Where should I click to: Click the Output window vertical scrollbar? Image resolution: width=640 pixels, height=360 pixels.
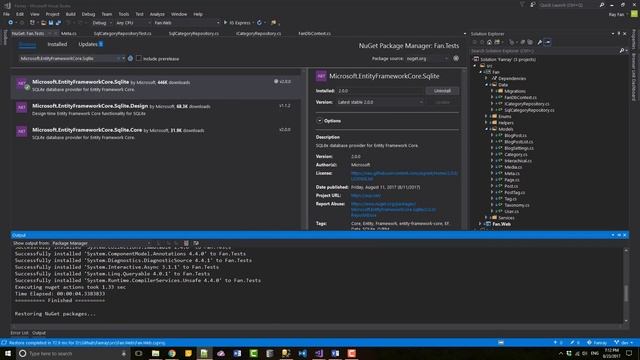click(x=626, y=285)
